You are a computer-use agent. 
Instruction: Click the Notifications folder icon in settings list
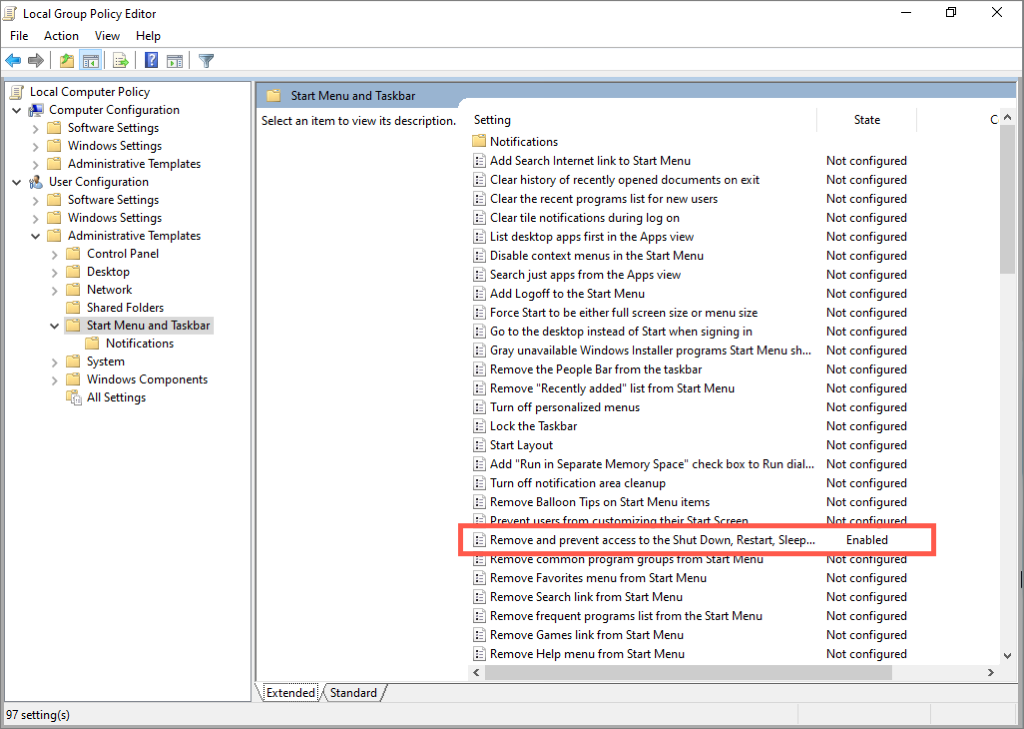tap(479, 141)
